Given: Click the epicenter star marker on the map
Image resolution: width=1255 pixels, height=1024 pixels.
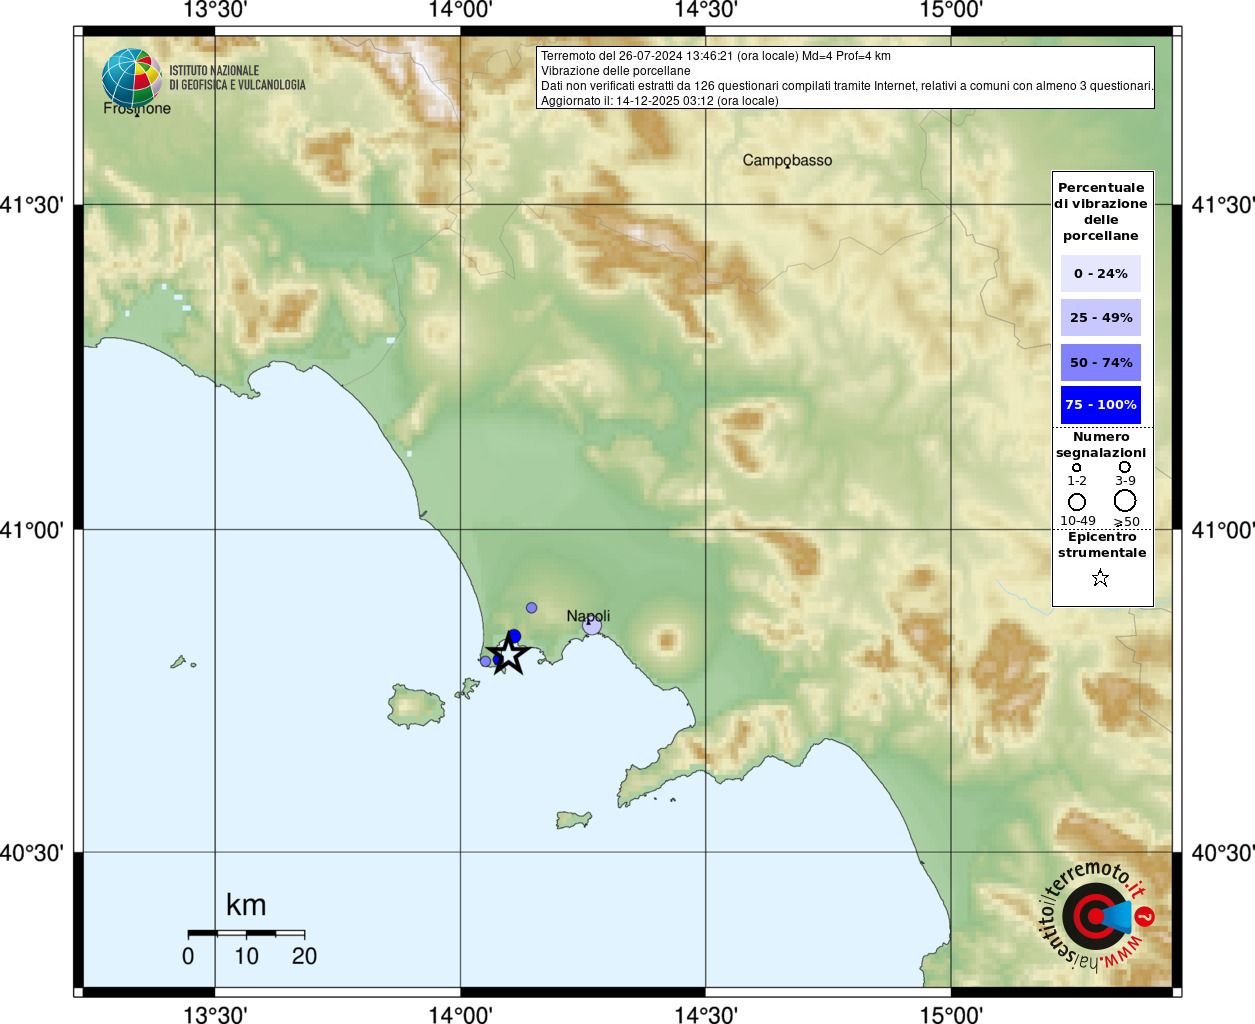Looking at the screenshot, I should click(x=509, y=654).
